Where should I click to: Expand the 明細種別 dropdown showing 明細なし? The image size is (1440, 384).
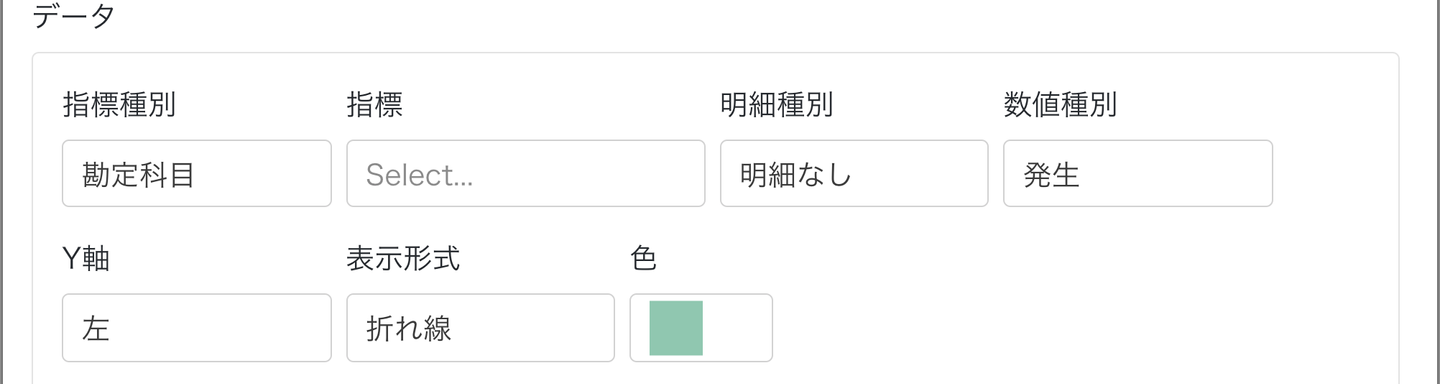[854, 174]
